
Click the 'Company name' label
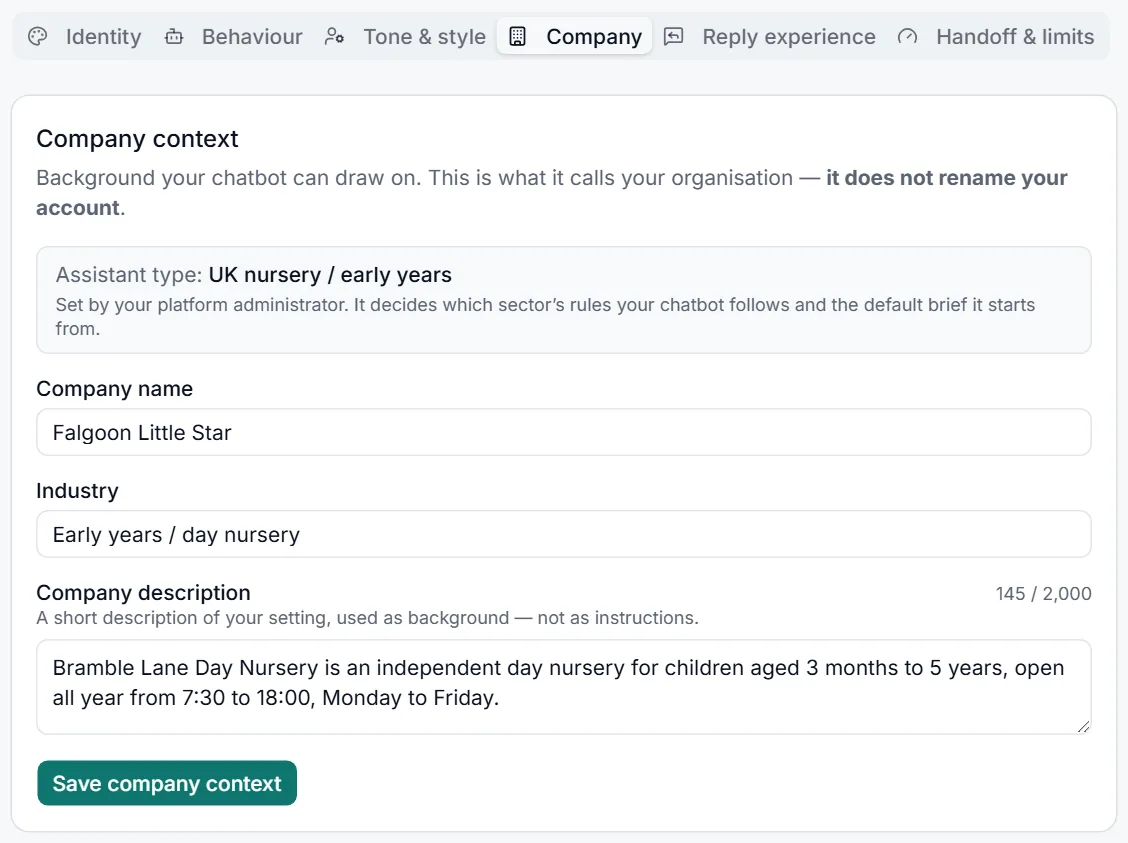(x=114, y=389)
